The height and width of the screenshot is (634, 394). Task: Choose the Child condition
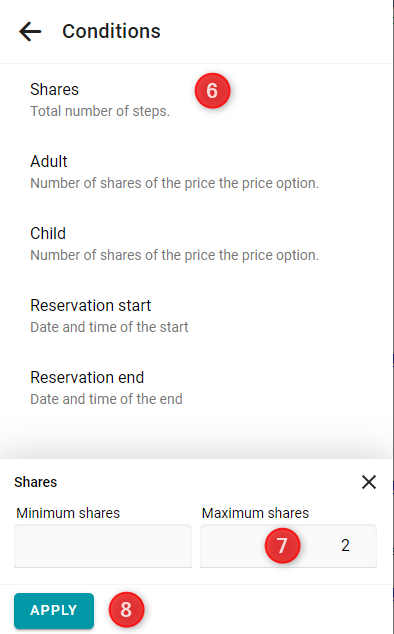coord(197,244)
